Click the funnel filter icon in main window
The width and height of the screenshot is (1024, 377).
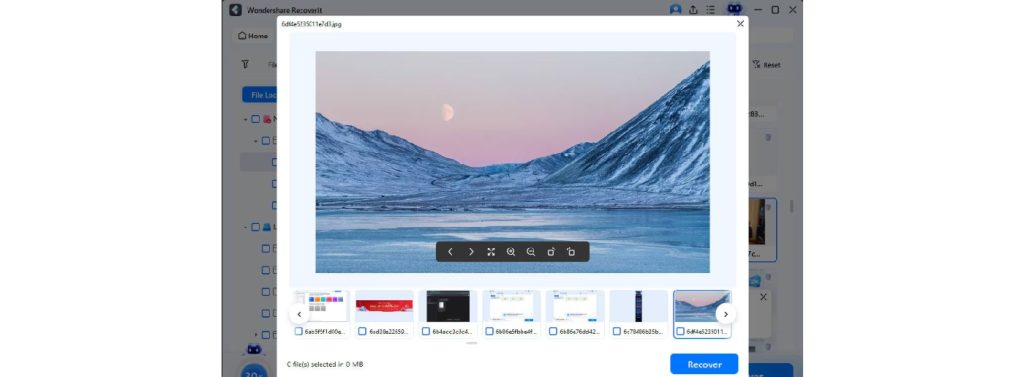point(246,64)
